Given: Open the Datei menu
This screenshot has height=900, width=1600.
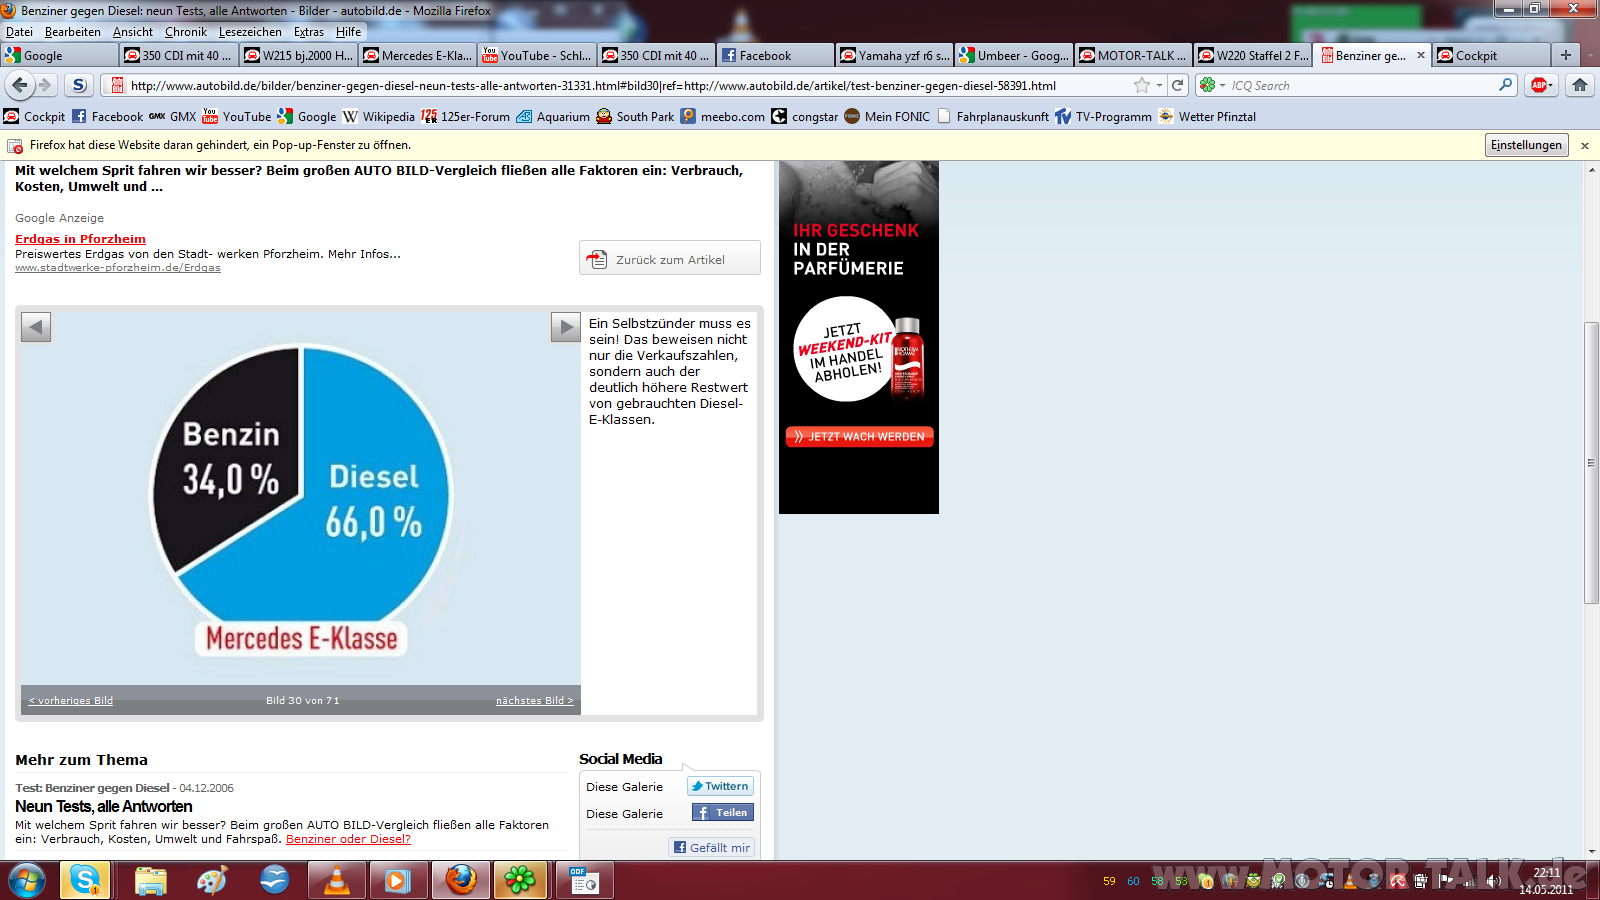Looking at the screenshot, I should pyautogui.click(x=19, y=32).
